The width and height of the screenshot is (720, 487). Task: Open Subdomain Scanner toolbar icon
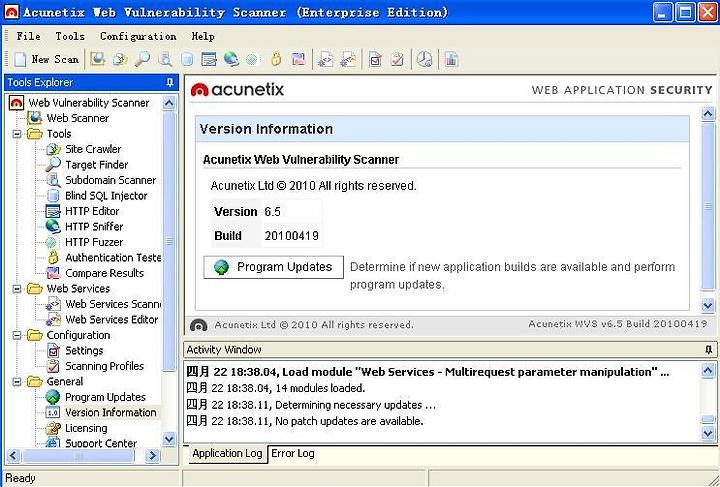(165, 59)
